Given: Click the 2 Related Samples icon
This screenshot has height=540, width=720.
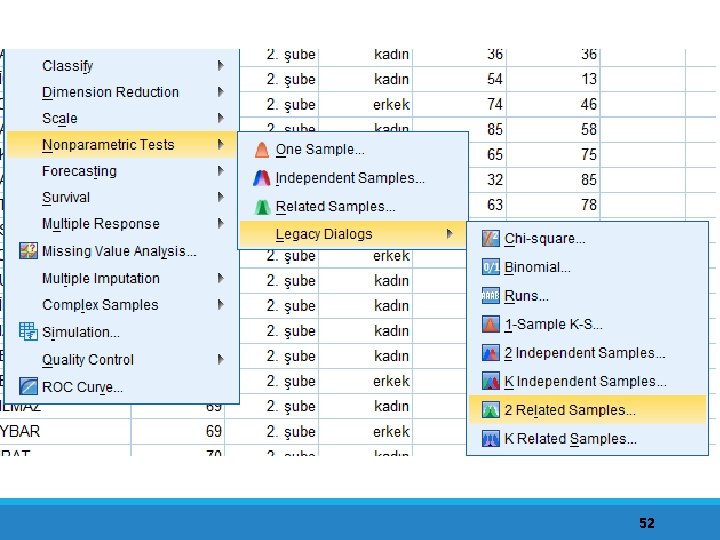Looking at the screenshot, I should 490,410.
